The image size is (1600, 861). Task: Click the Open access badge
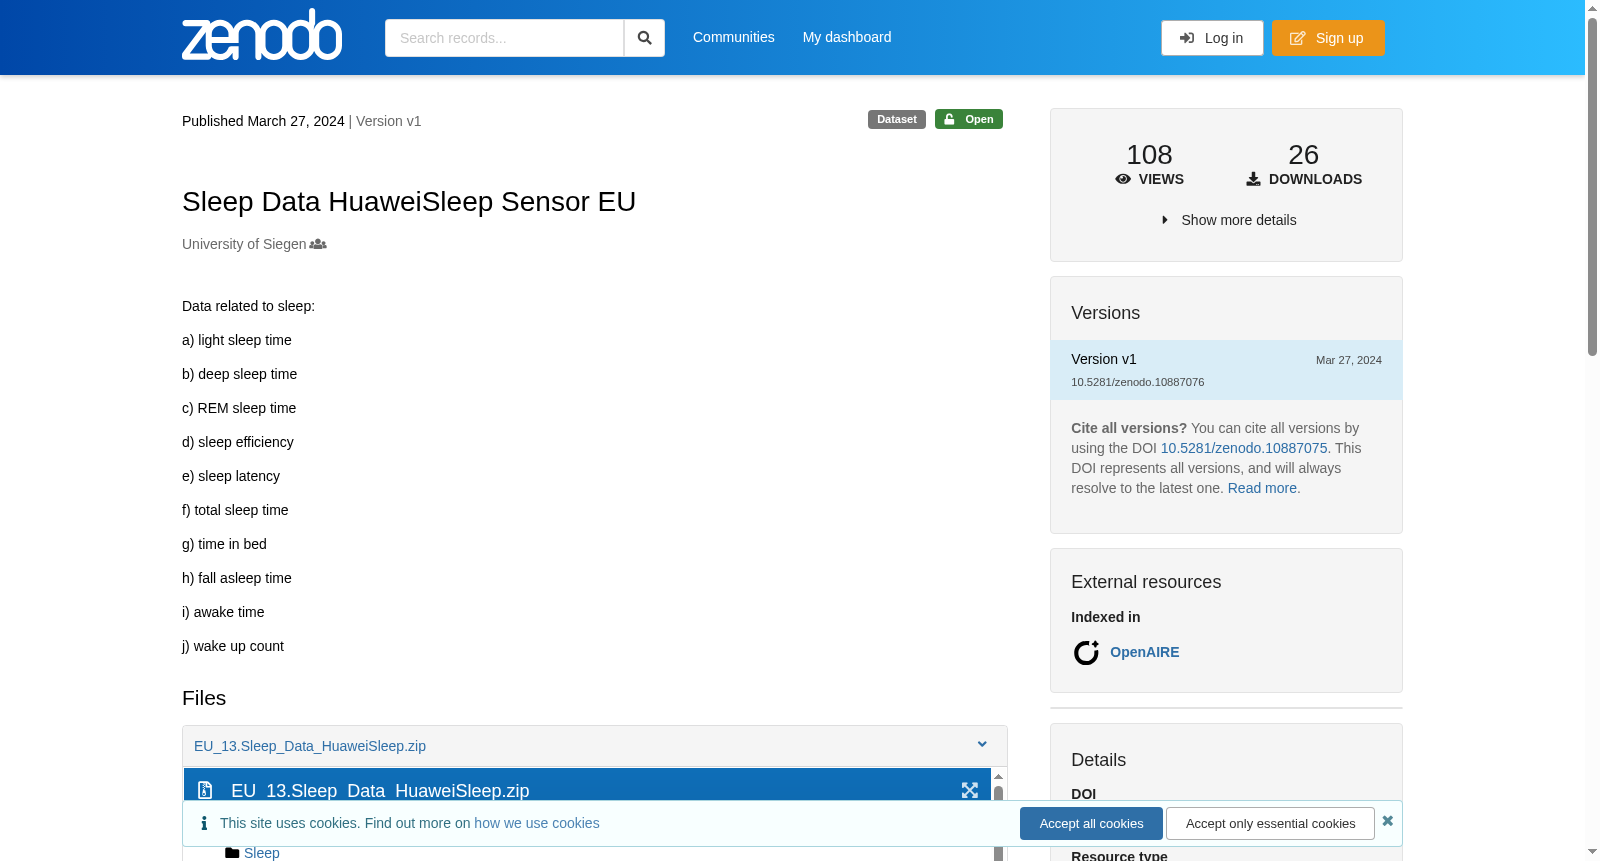(969, 119)
